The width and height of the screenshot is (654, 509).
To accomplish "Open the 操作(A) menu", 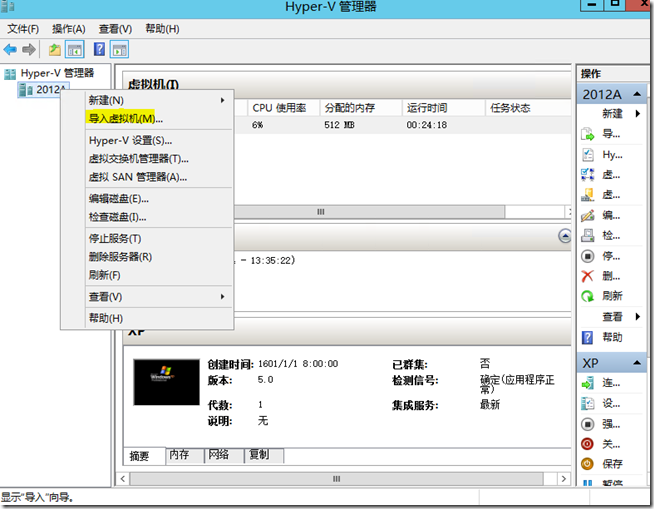I will click(68, 29).
